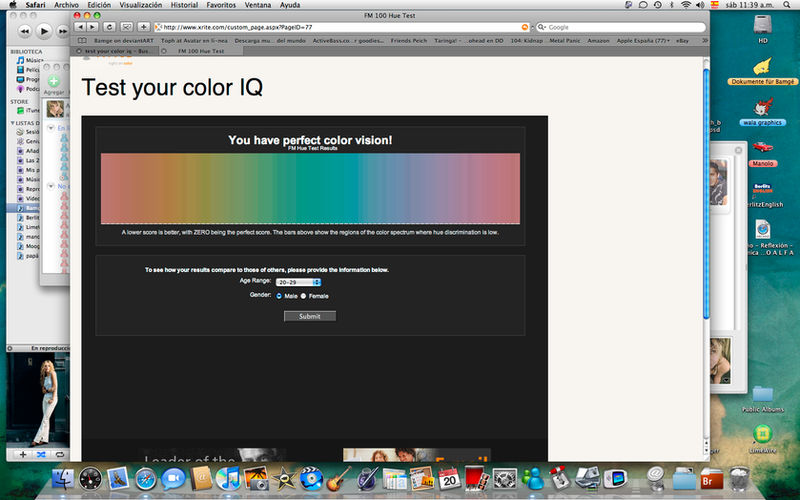800x500 pixels.
Task: Toggle shuffle in the iTunes window
Action: 41,454
